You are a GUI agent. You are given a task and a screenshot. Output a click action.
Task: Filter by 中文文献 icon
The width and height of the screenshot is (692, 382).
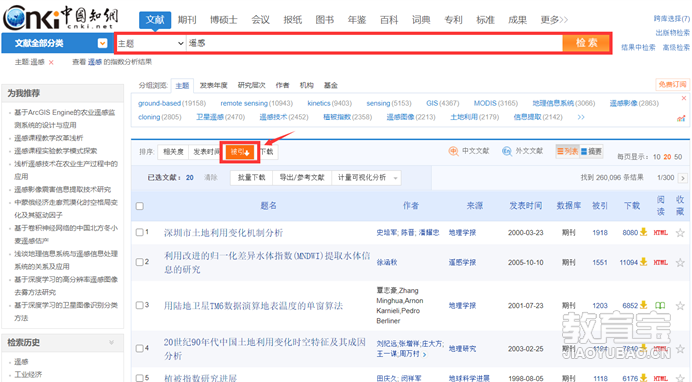[x=453, y=151]
